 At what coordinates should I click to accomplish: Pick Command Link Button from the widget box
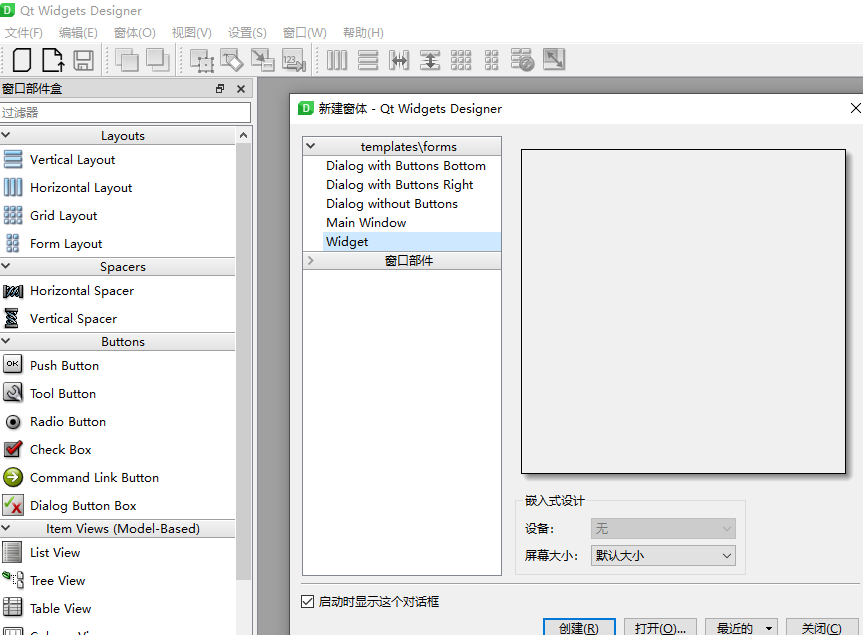118,478
